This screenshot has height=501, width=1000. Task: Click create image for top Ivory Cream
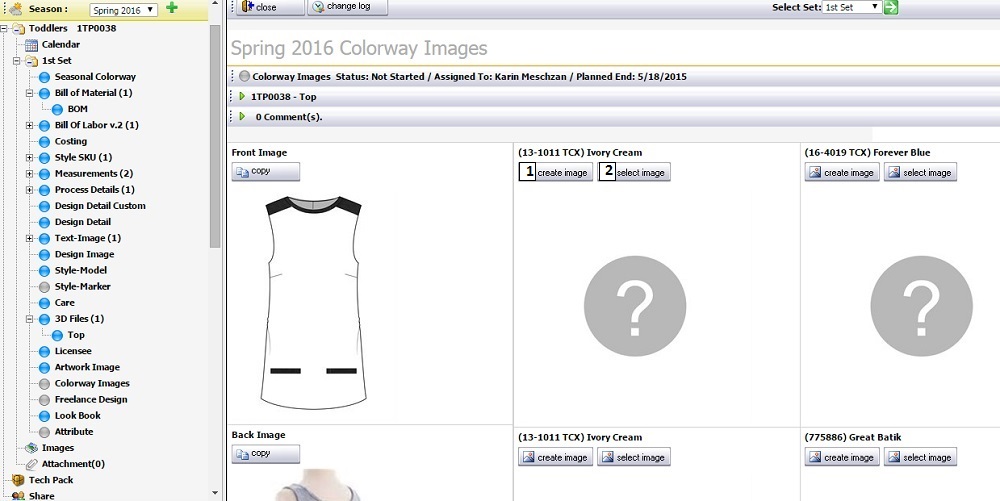click(x=555, y=172)
